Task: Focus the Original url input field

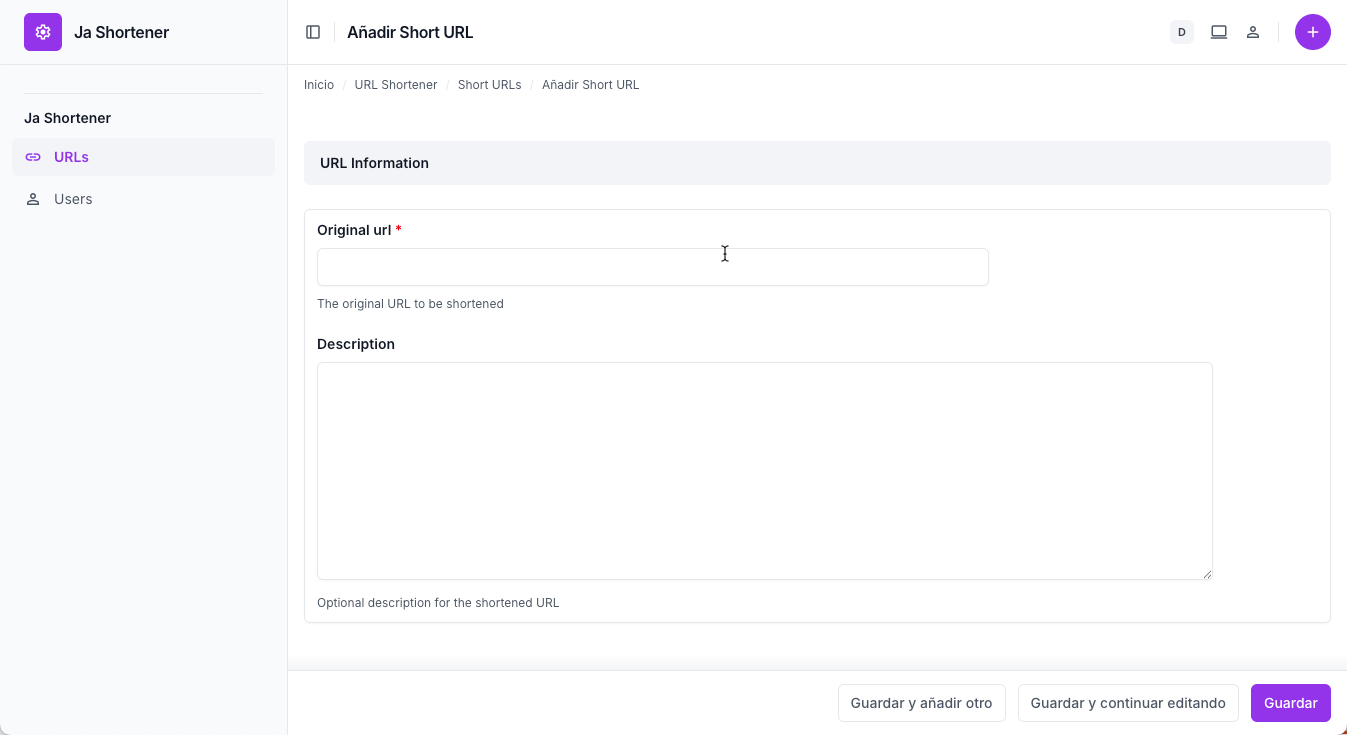Action: point(653,267)
